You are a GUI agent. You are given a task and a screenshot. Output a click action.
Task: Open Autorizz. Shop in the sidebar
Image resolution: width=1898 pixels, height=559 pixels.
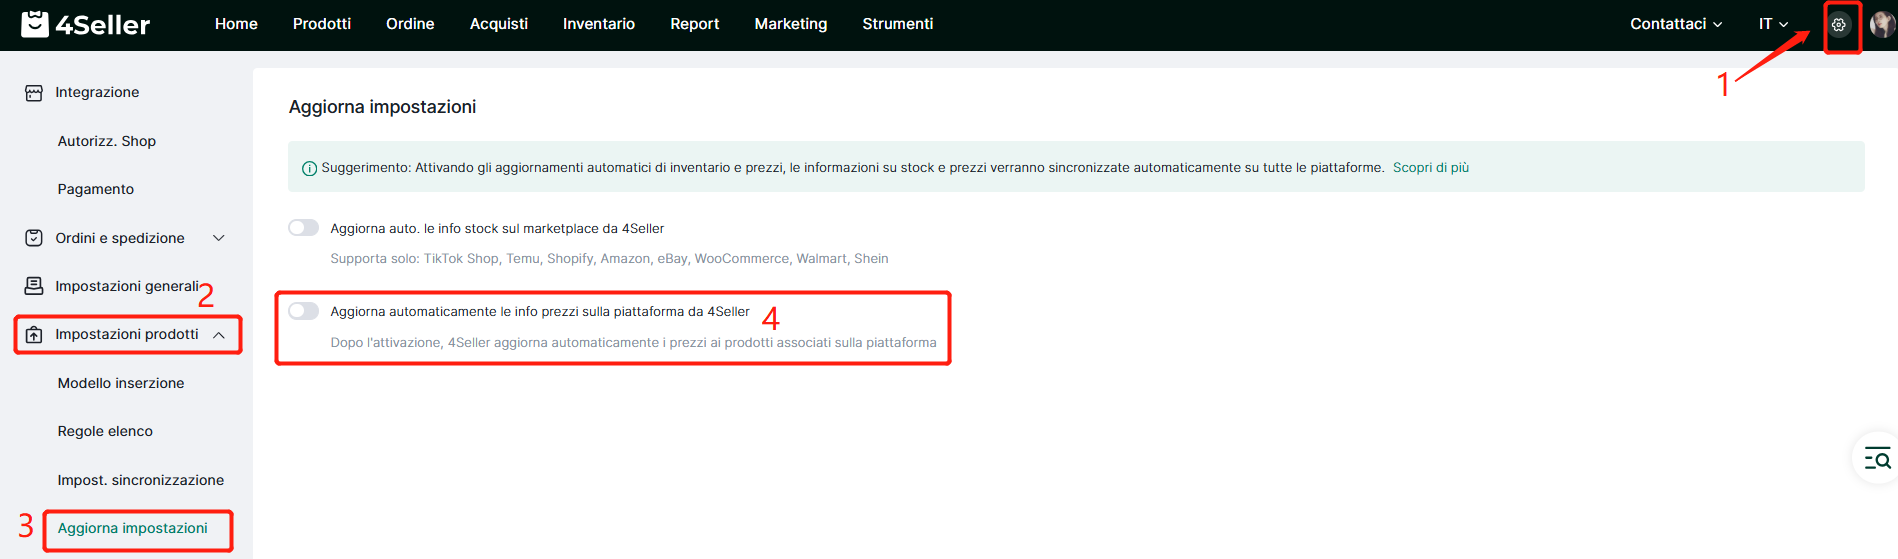(x=107, y=141)
